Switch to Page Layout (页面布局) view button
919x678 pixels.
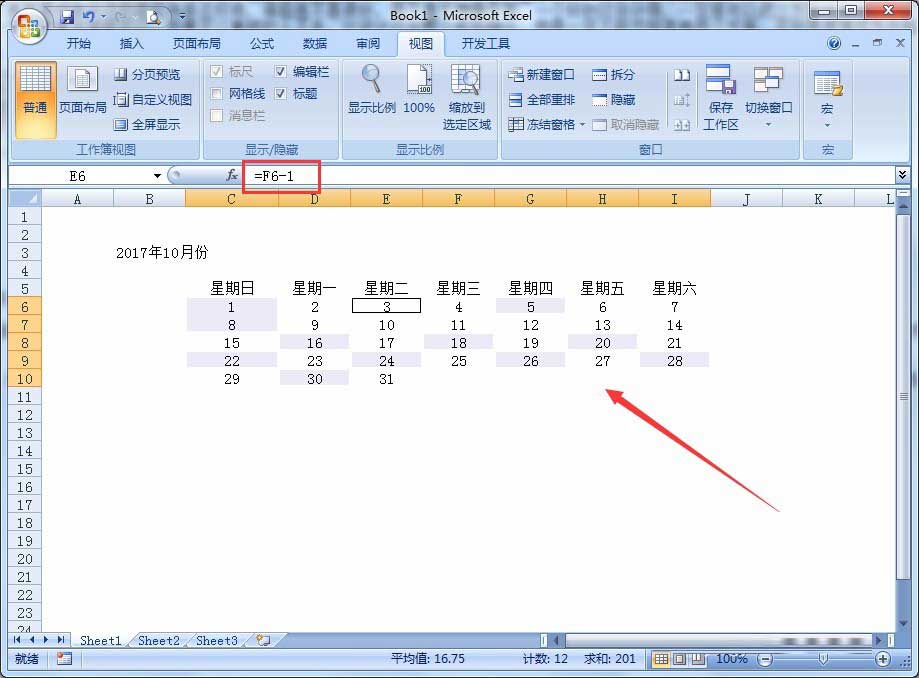pos(83,90)
